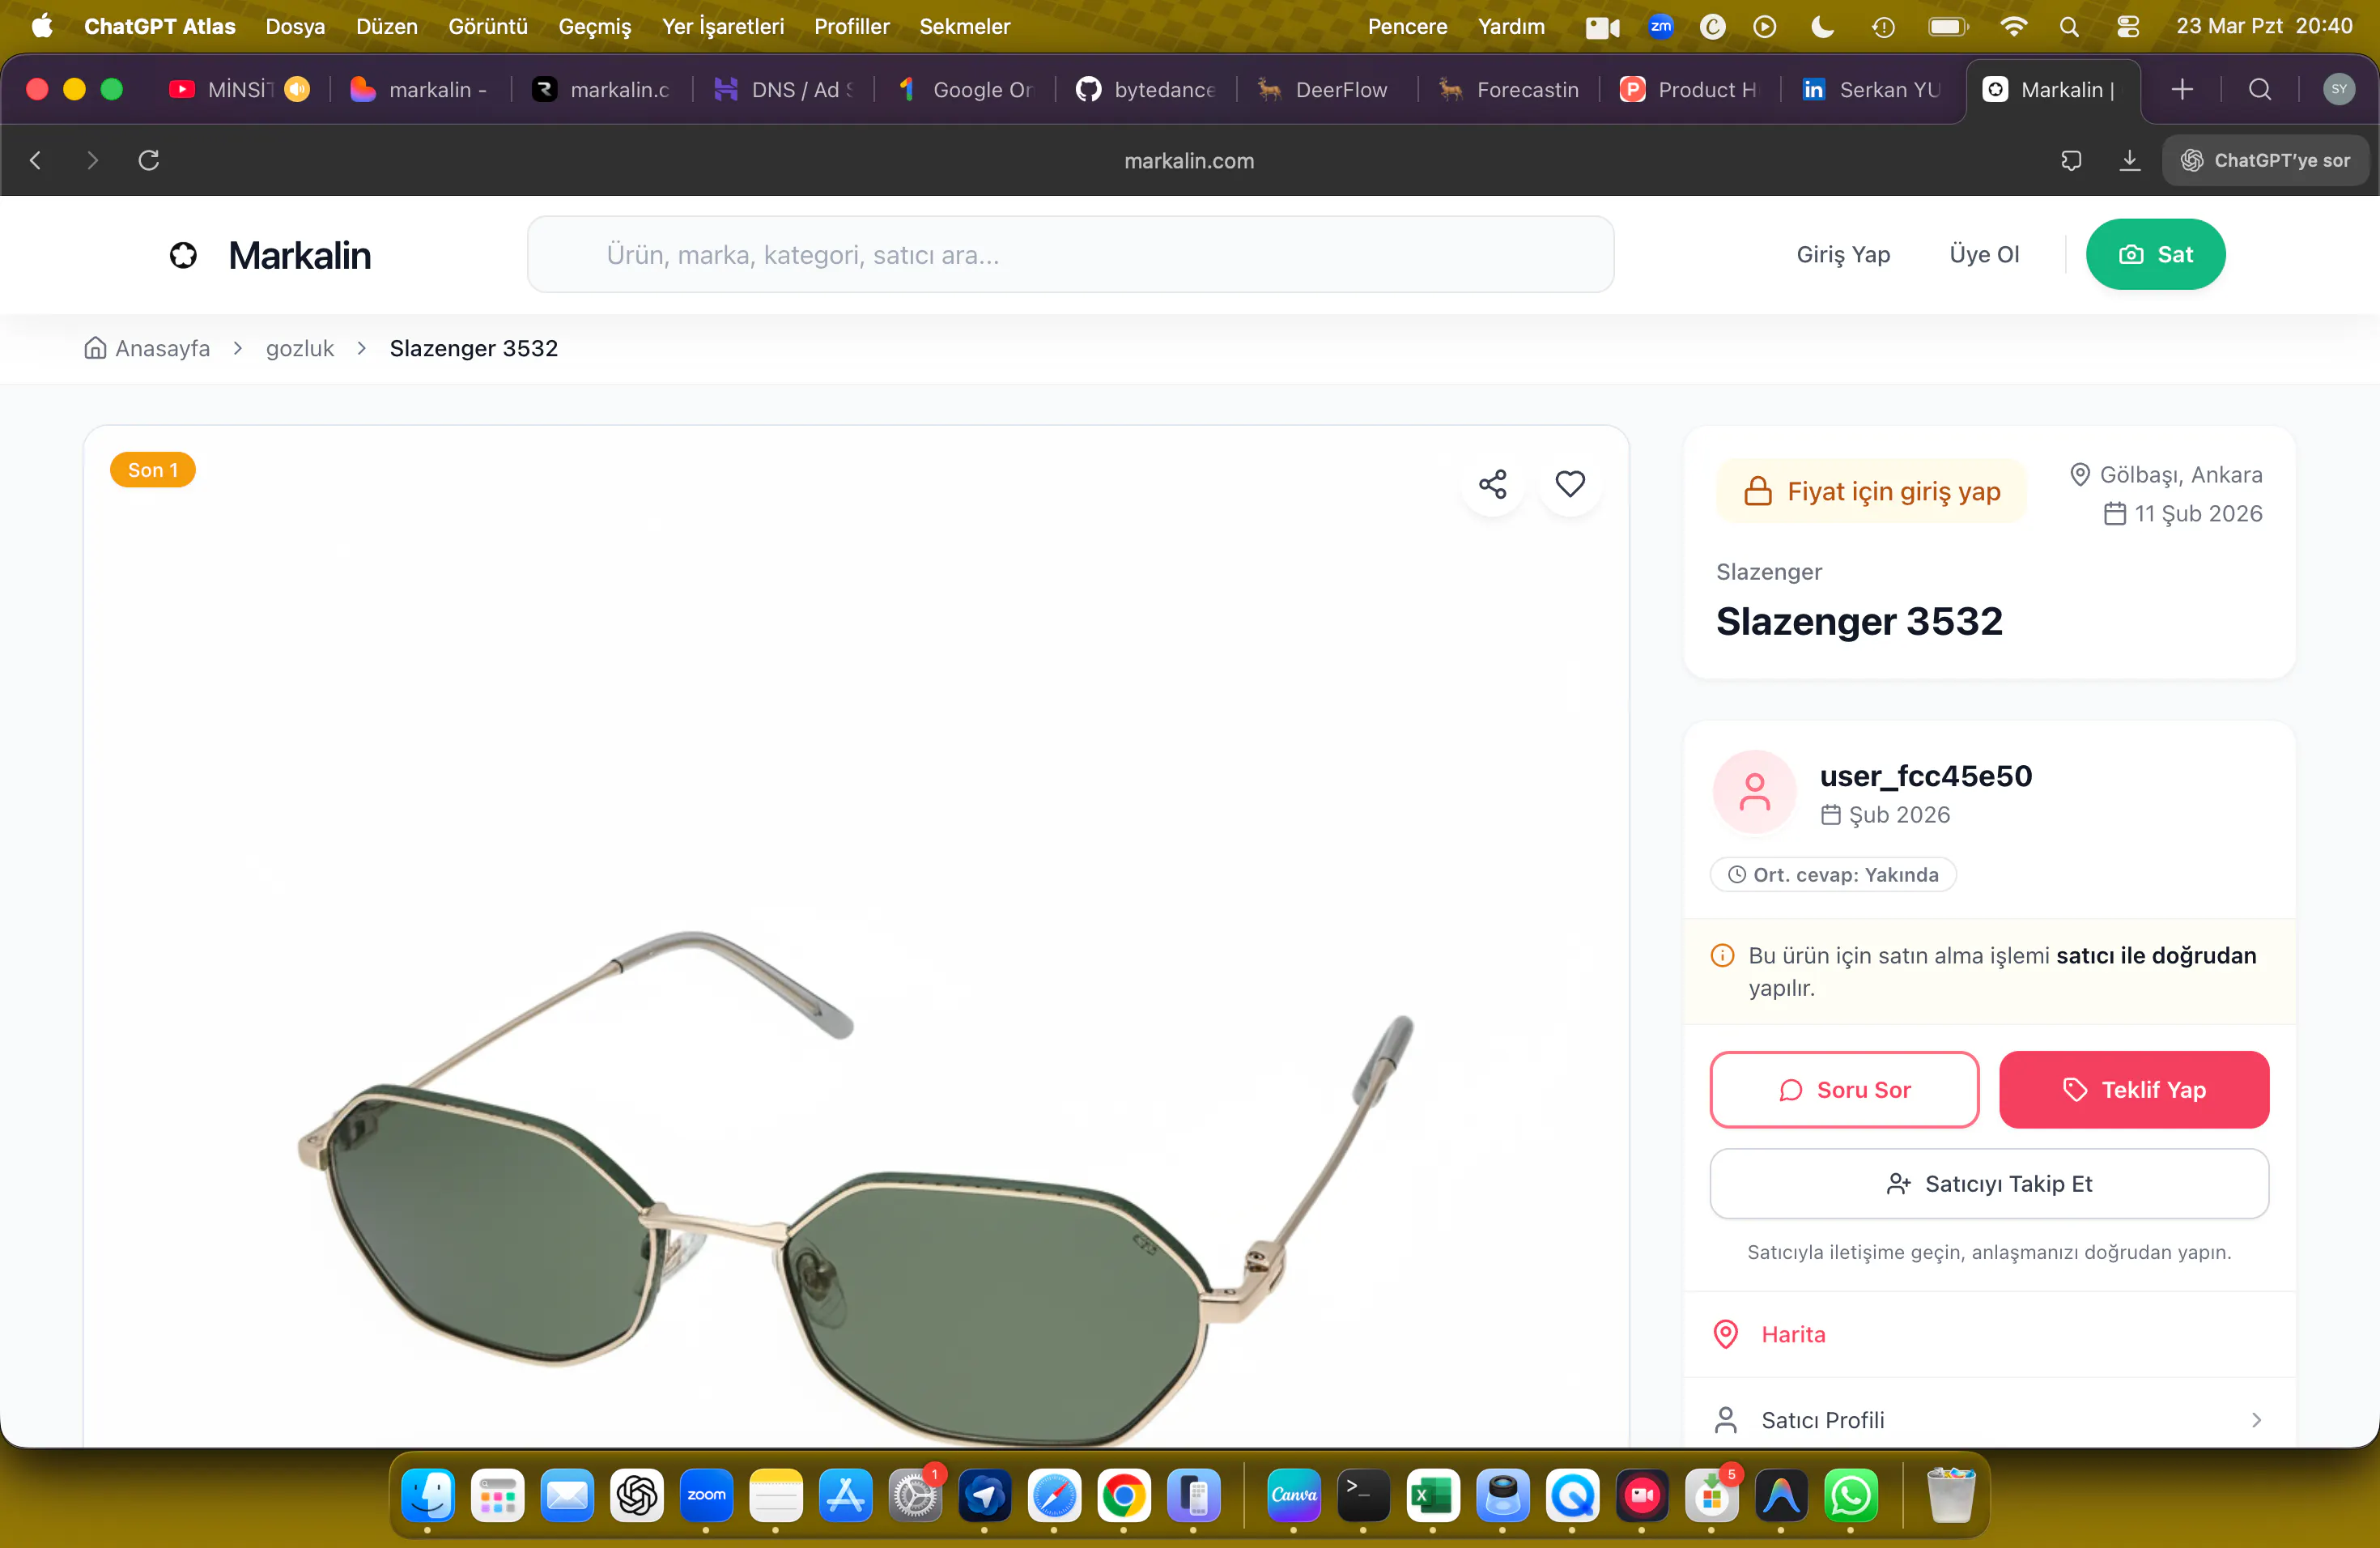Click the ChatGPT'ye sor button

[2265, 160]
